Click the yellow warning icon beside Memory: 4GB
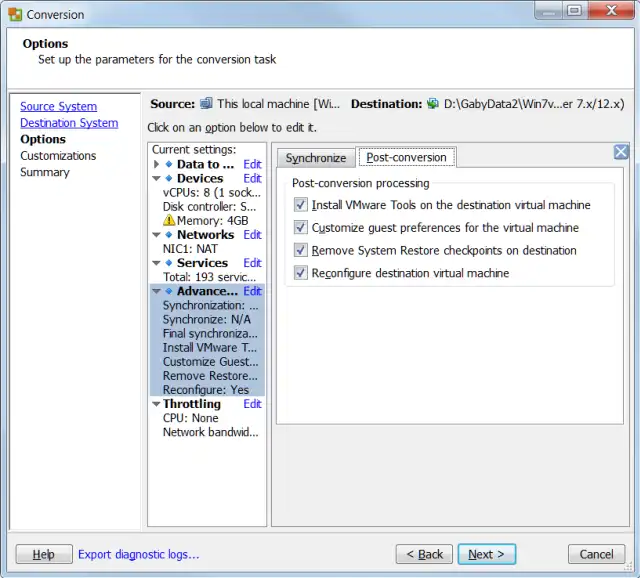Viewport: 640px width, 578px height. point(169,220)
